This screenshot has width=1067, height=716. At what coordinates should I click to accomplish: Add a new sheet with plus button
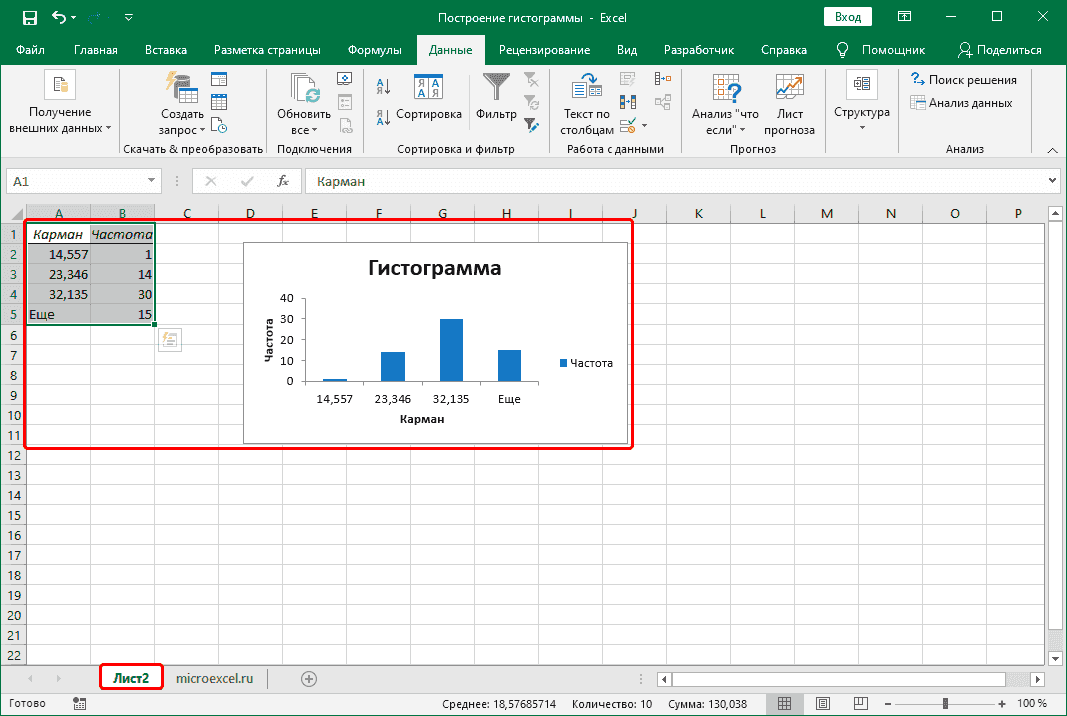[309, 678]
